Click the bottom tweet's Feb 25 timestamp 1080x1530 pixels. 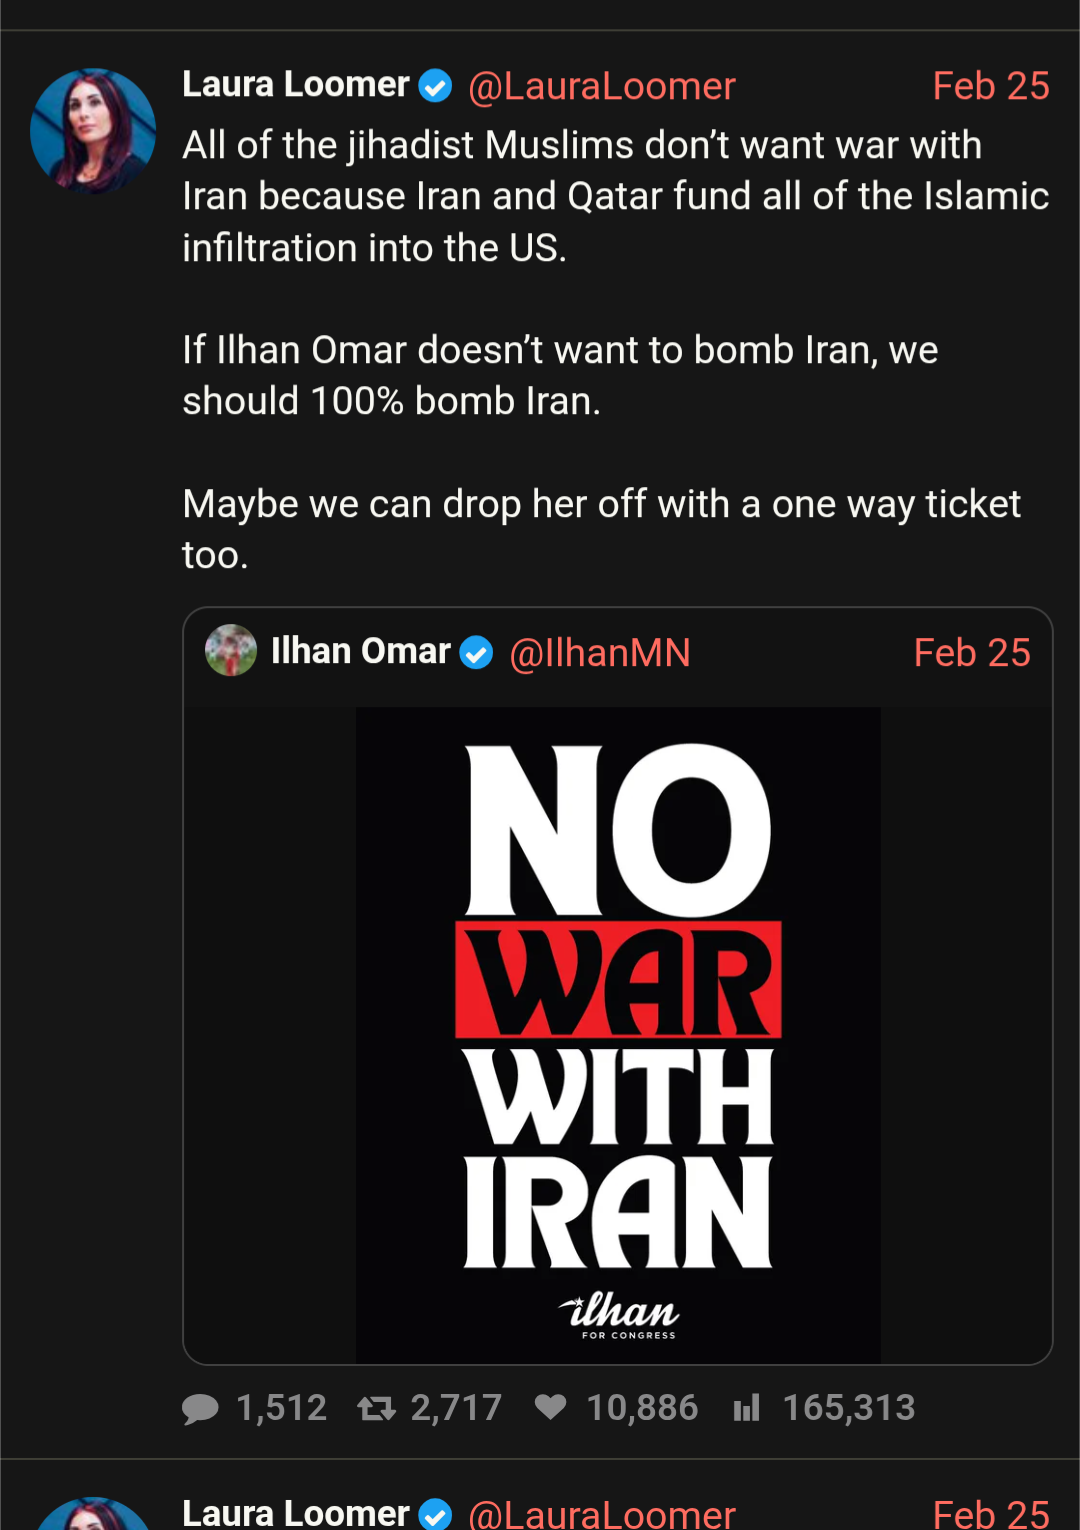click(x=990, y=1514)
